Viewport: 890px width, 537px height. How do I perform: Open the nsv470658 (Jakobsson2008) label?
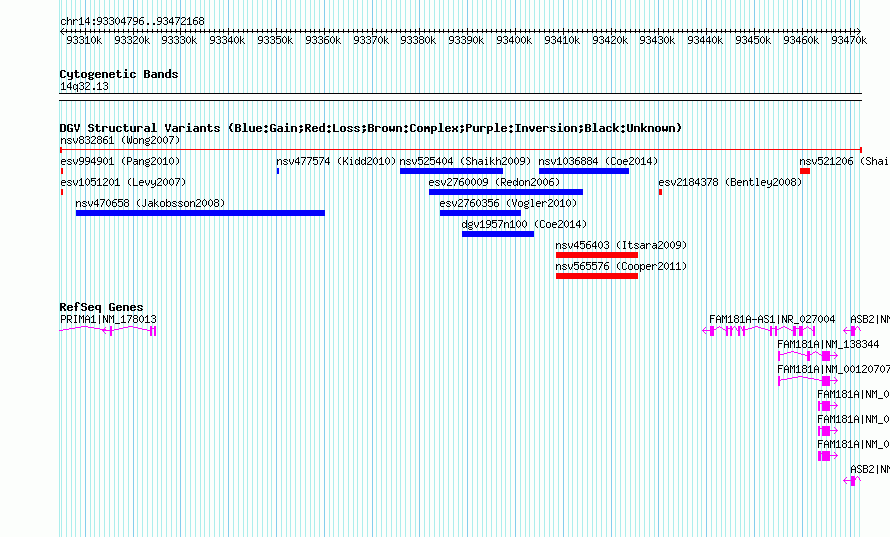tap(150, 203)
